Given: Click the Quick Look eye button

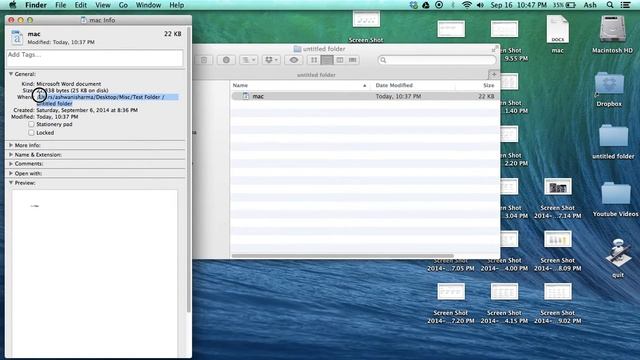Looking at the screenshot, I should point(294,60).
